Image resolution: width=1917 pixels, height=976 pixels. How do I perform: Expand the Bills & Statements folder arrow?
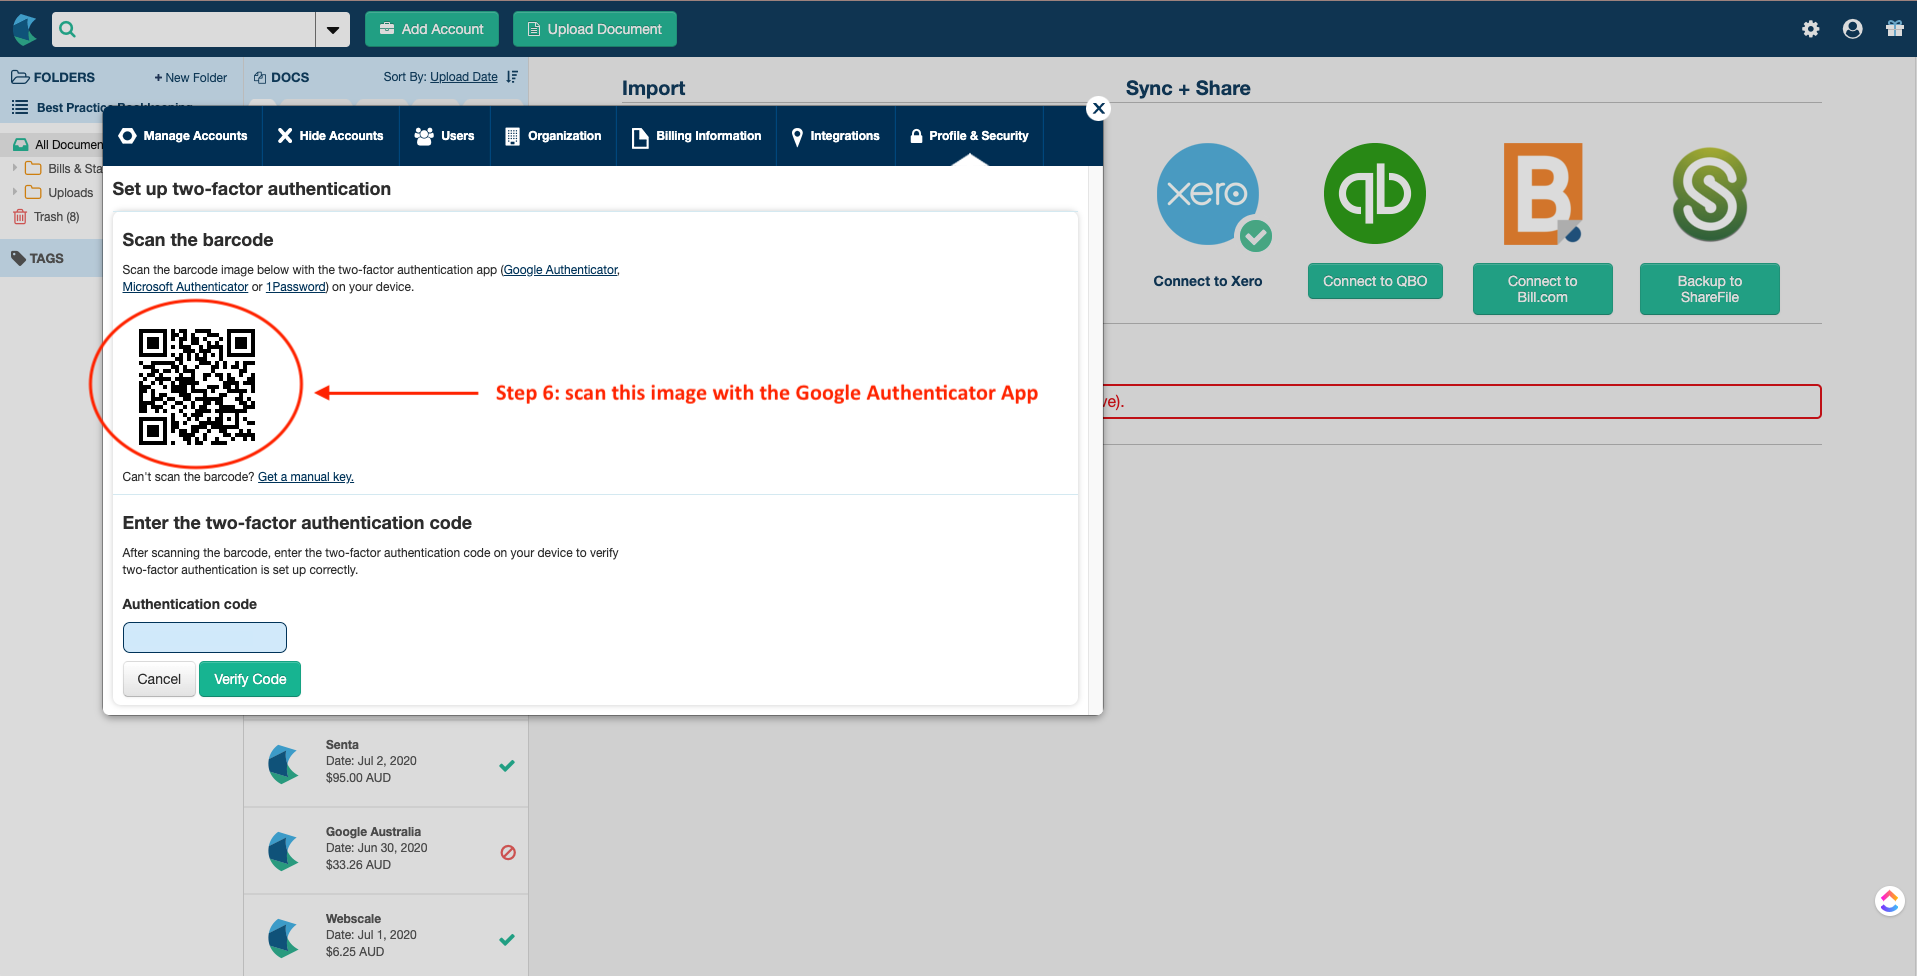(15, 168)
